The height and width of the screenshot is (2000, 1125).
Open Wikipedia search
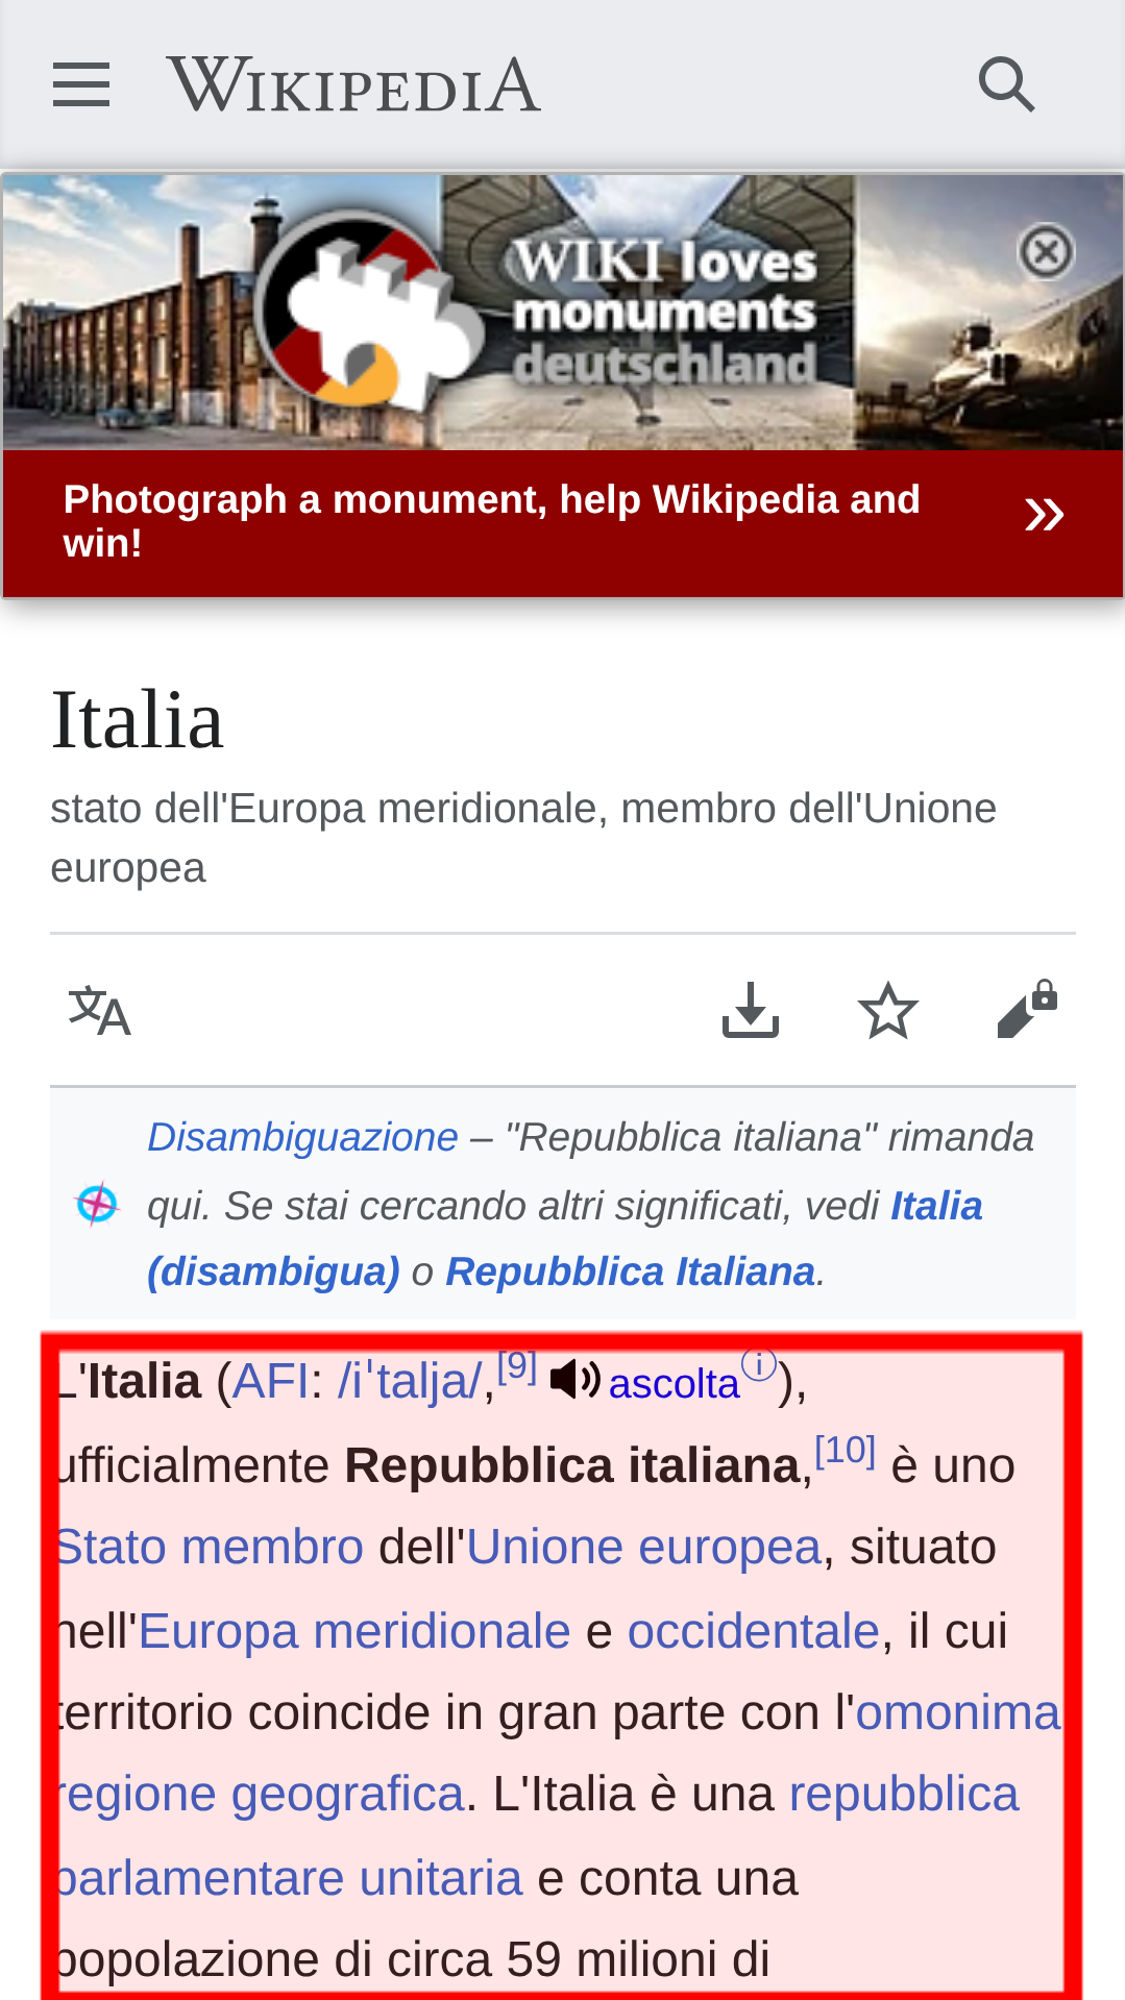1006,84
